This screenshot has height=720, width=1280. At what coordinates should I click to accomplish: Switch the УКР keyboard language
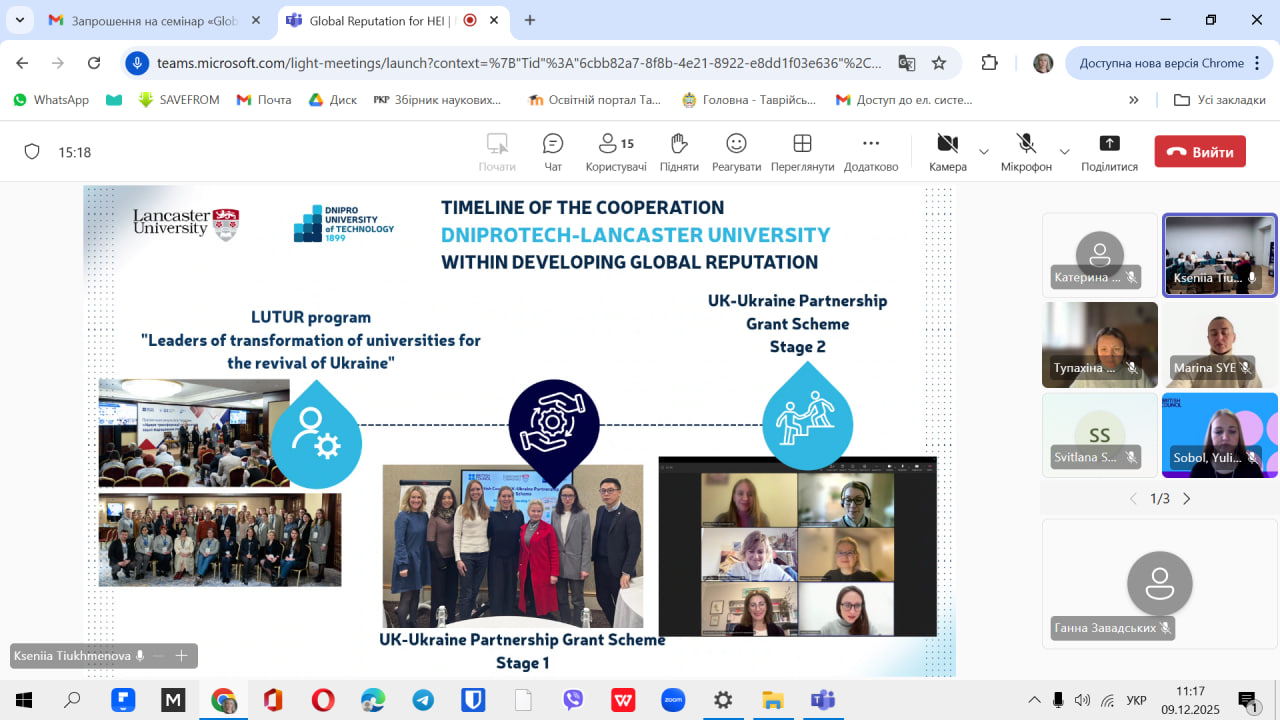(x=1136, y=700)
